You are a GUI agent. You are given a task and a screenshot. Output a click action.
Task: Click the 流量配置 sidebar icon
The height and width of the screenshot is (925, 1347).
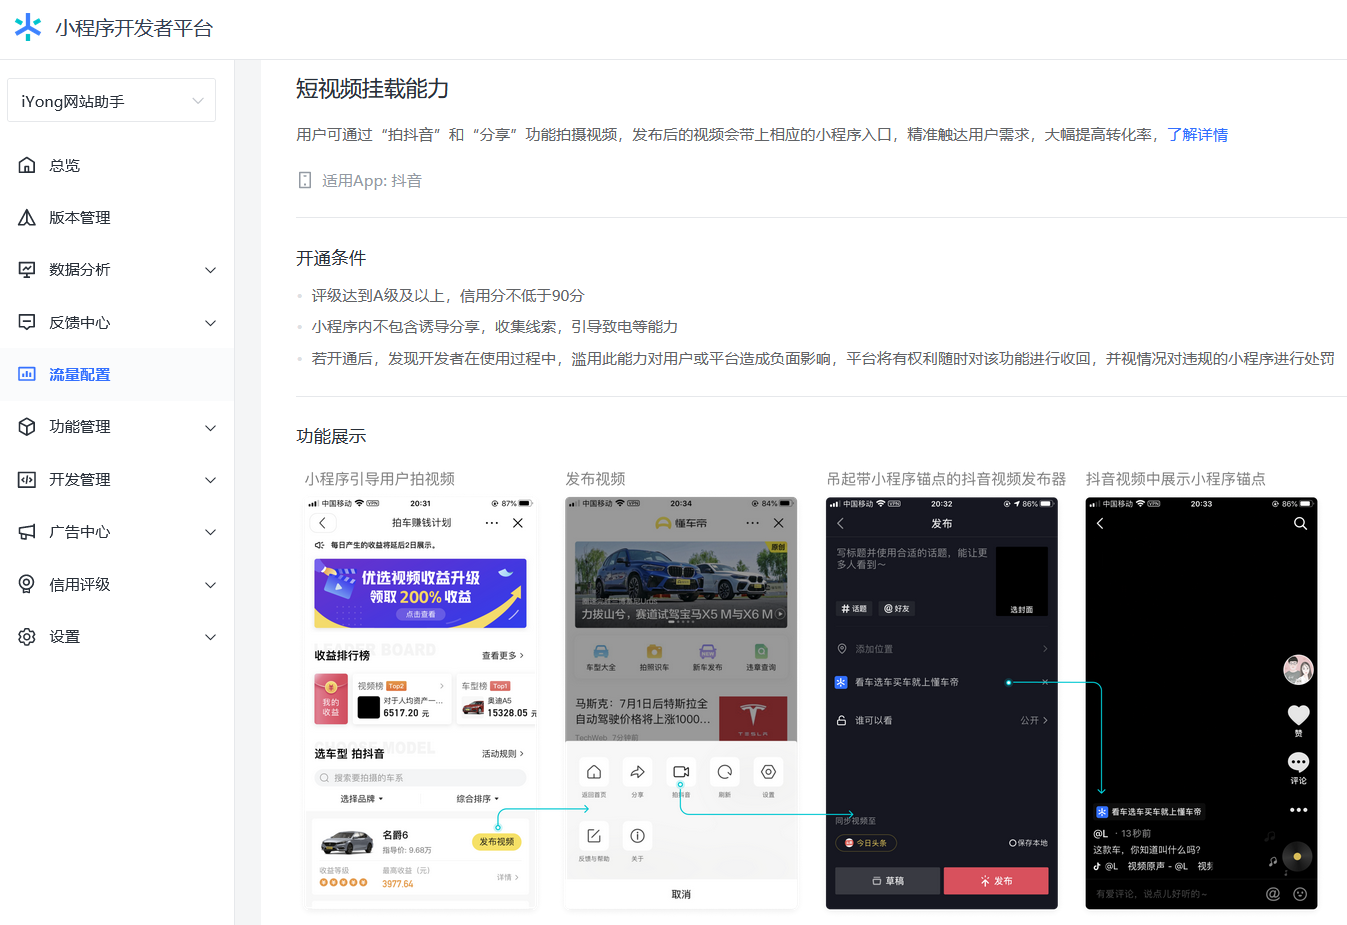point(27,374)
